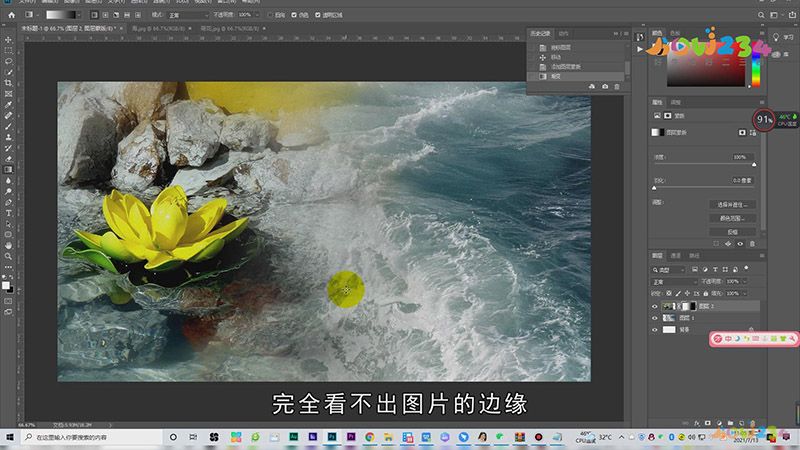Open the layer filter type dropdown
The width and height of the screenshot is (800, 450).
pos(669,269)
